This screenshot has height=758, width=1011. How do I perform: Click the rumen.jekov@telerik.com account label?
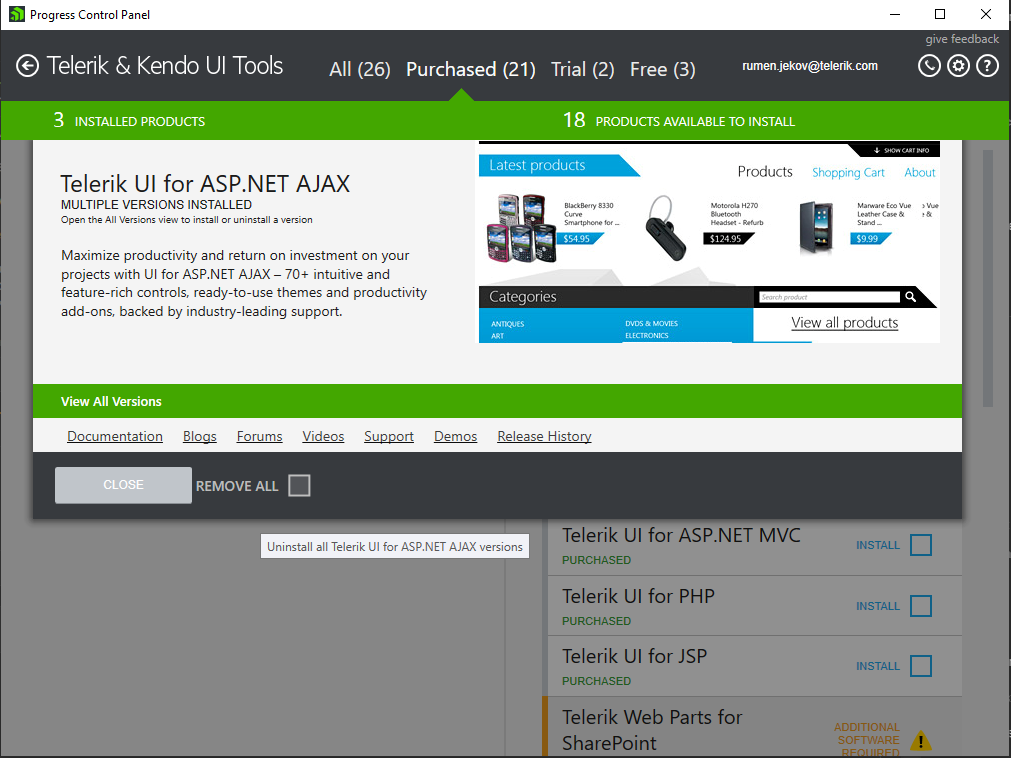(x=810, y=66)
